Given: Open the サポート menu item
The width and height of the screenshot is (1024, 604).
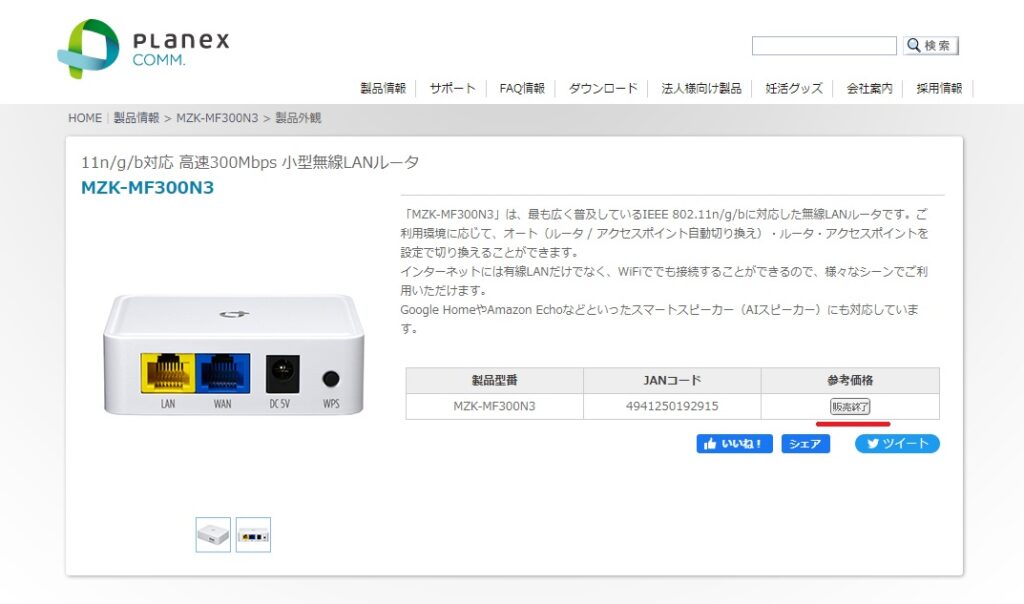Looking at the screenshot, I should (452, 88).
